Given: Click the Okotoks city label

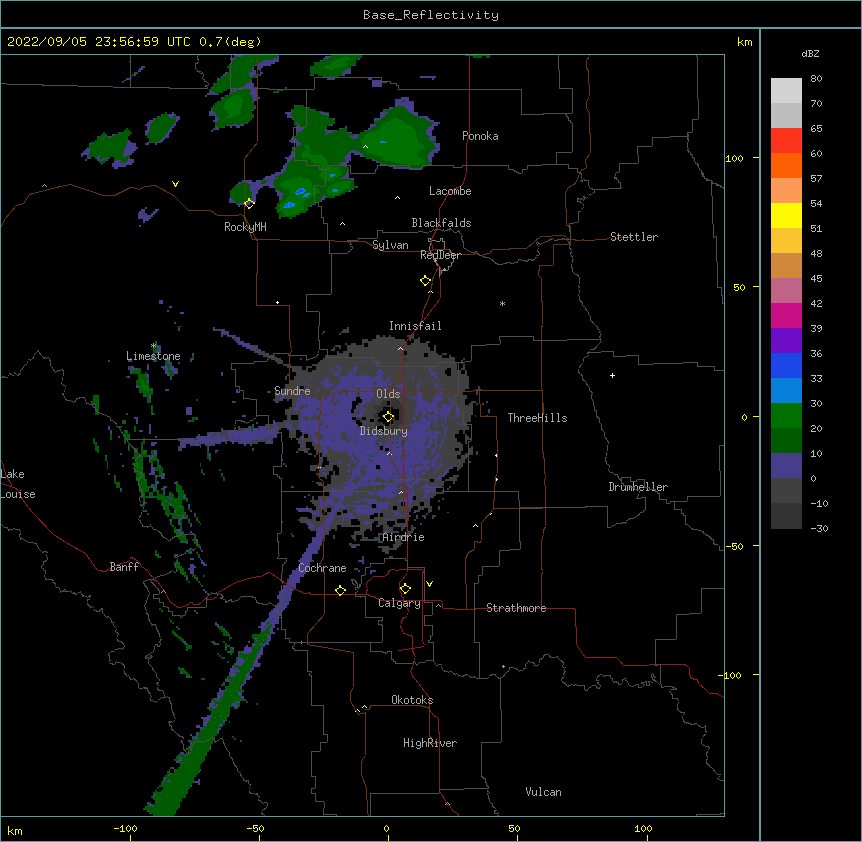Looking at the screenshot, I should pyautogui.click(x=412, y=700).
